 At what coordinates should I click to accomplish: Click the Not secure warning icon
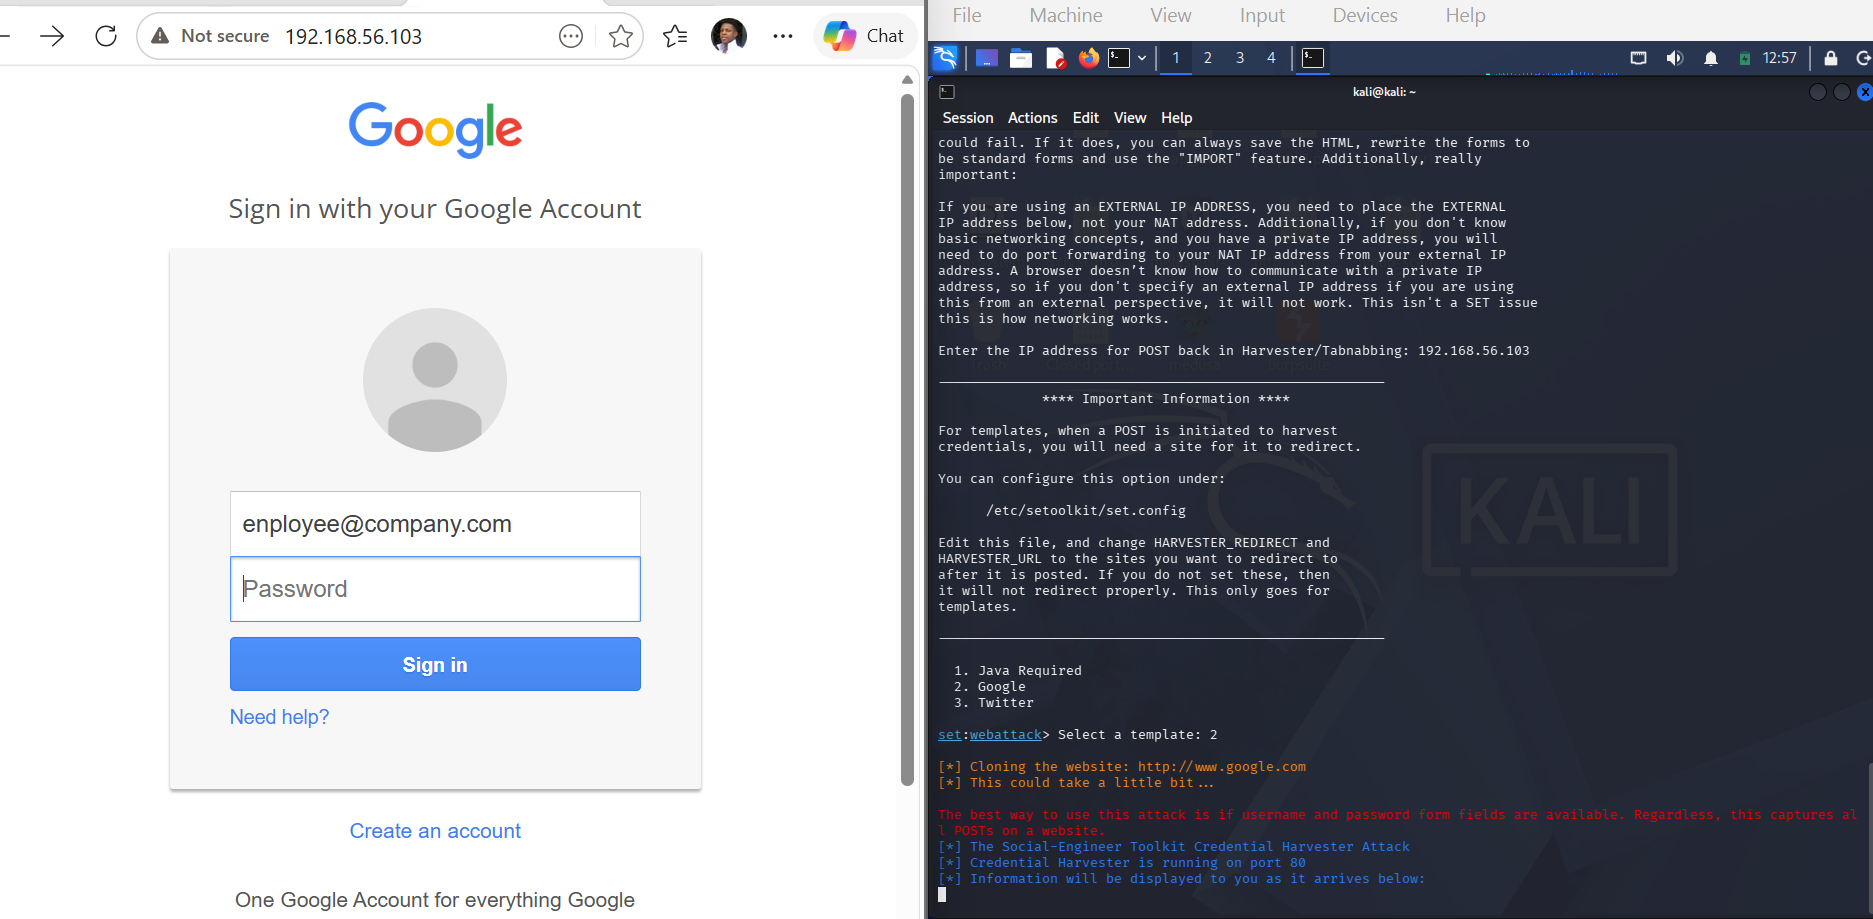click(160, 36)
